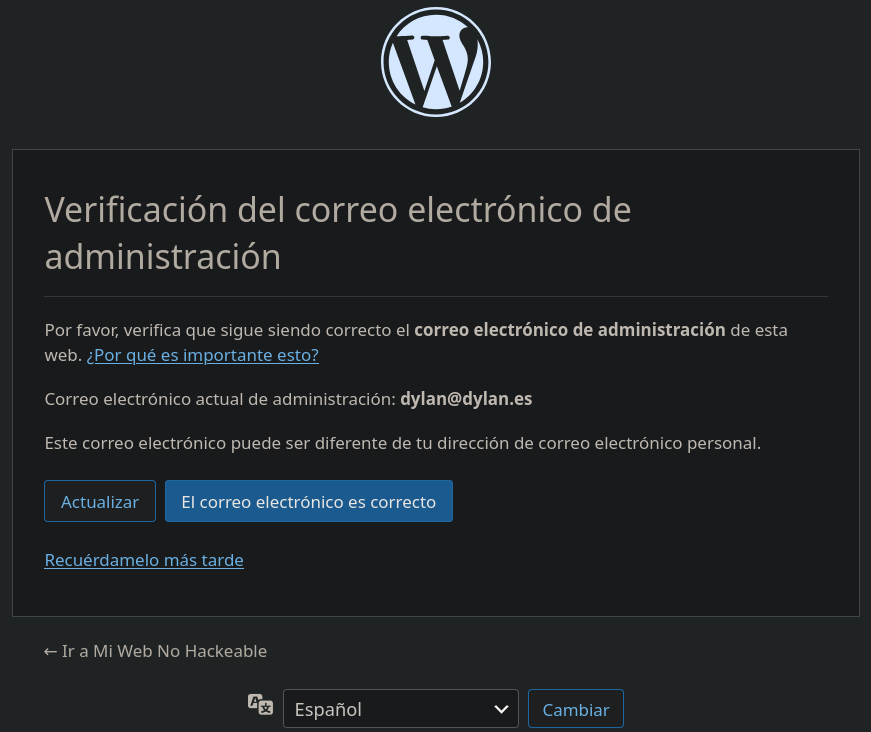
Task: Click the WordPress logo at top
Action: pos(436,62)
